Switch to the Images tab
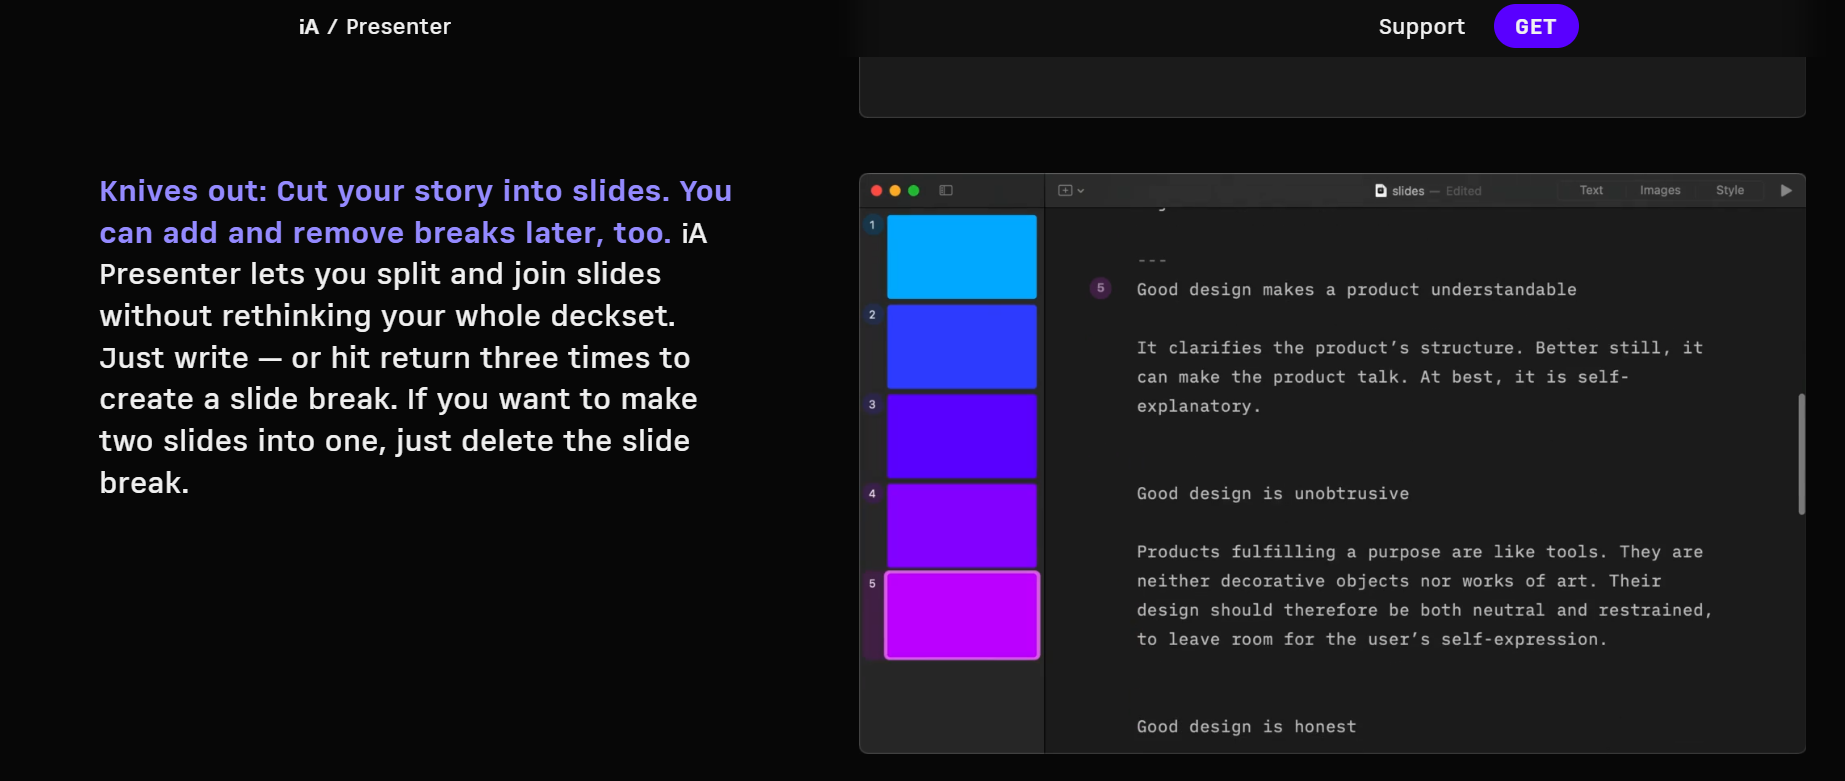 point(1660,190)
